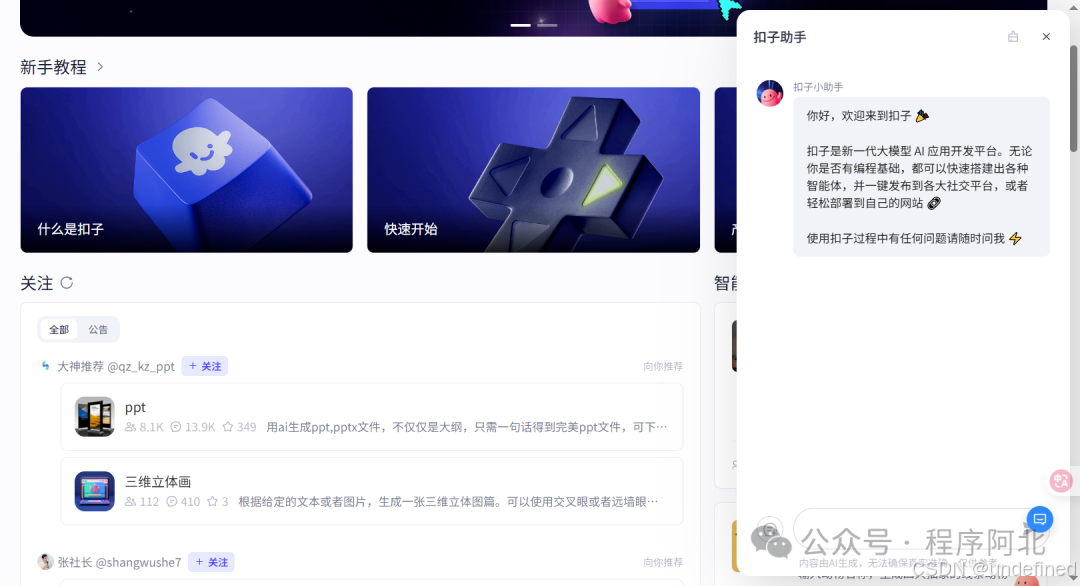Open the 三维立体画 bot icon
The height and width of the screenshot is (586, 1080).
[x=94, y=491]
